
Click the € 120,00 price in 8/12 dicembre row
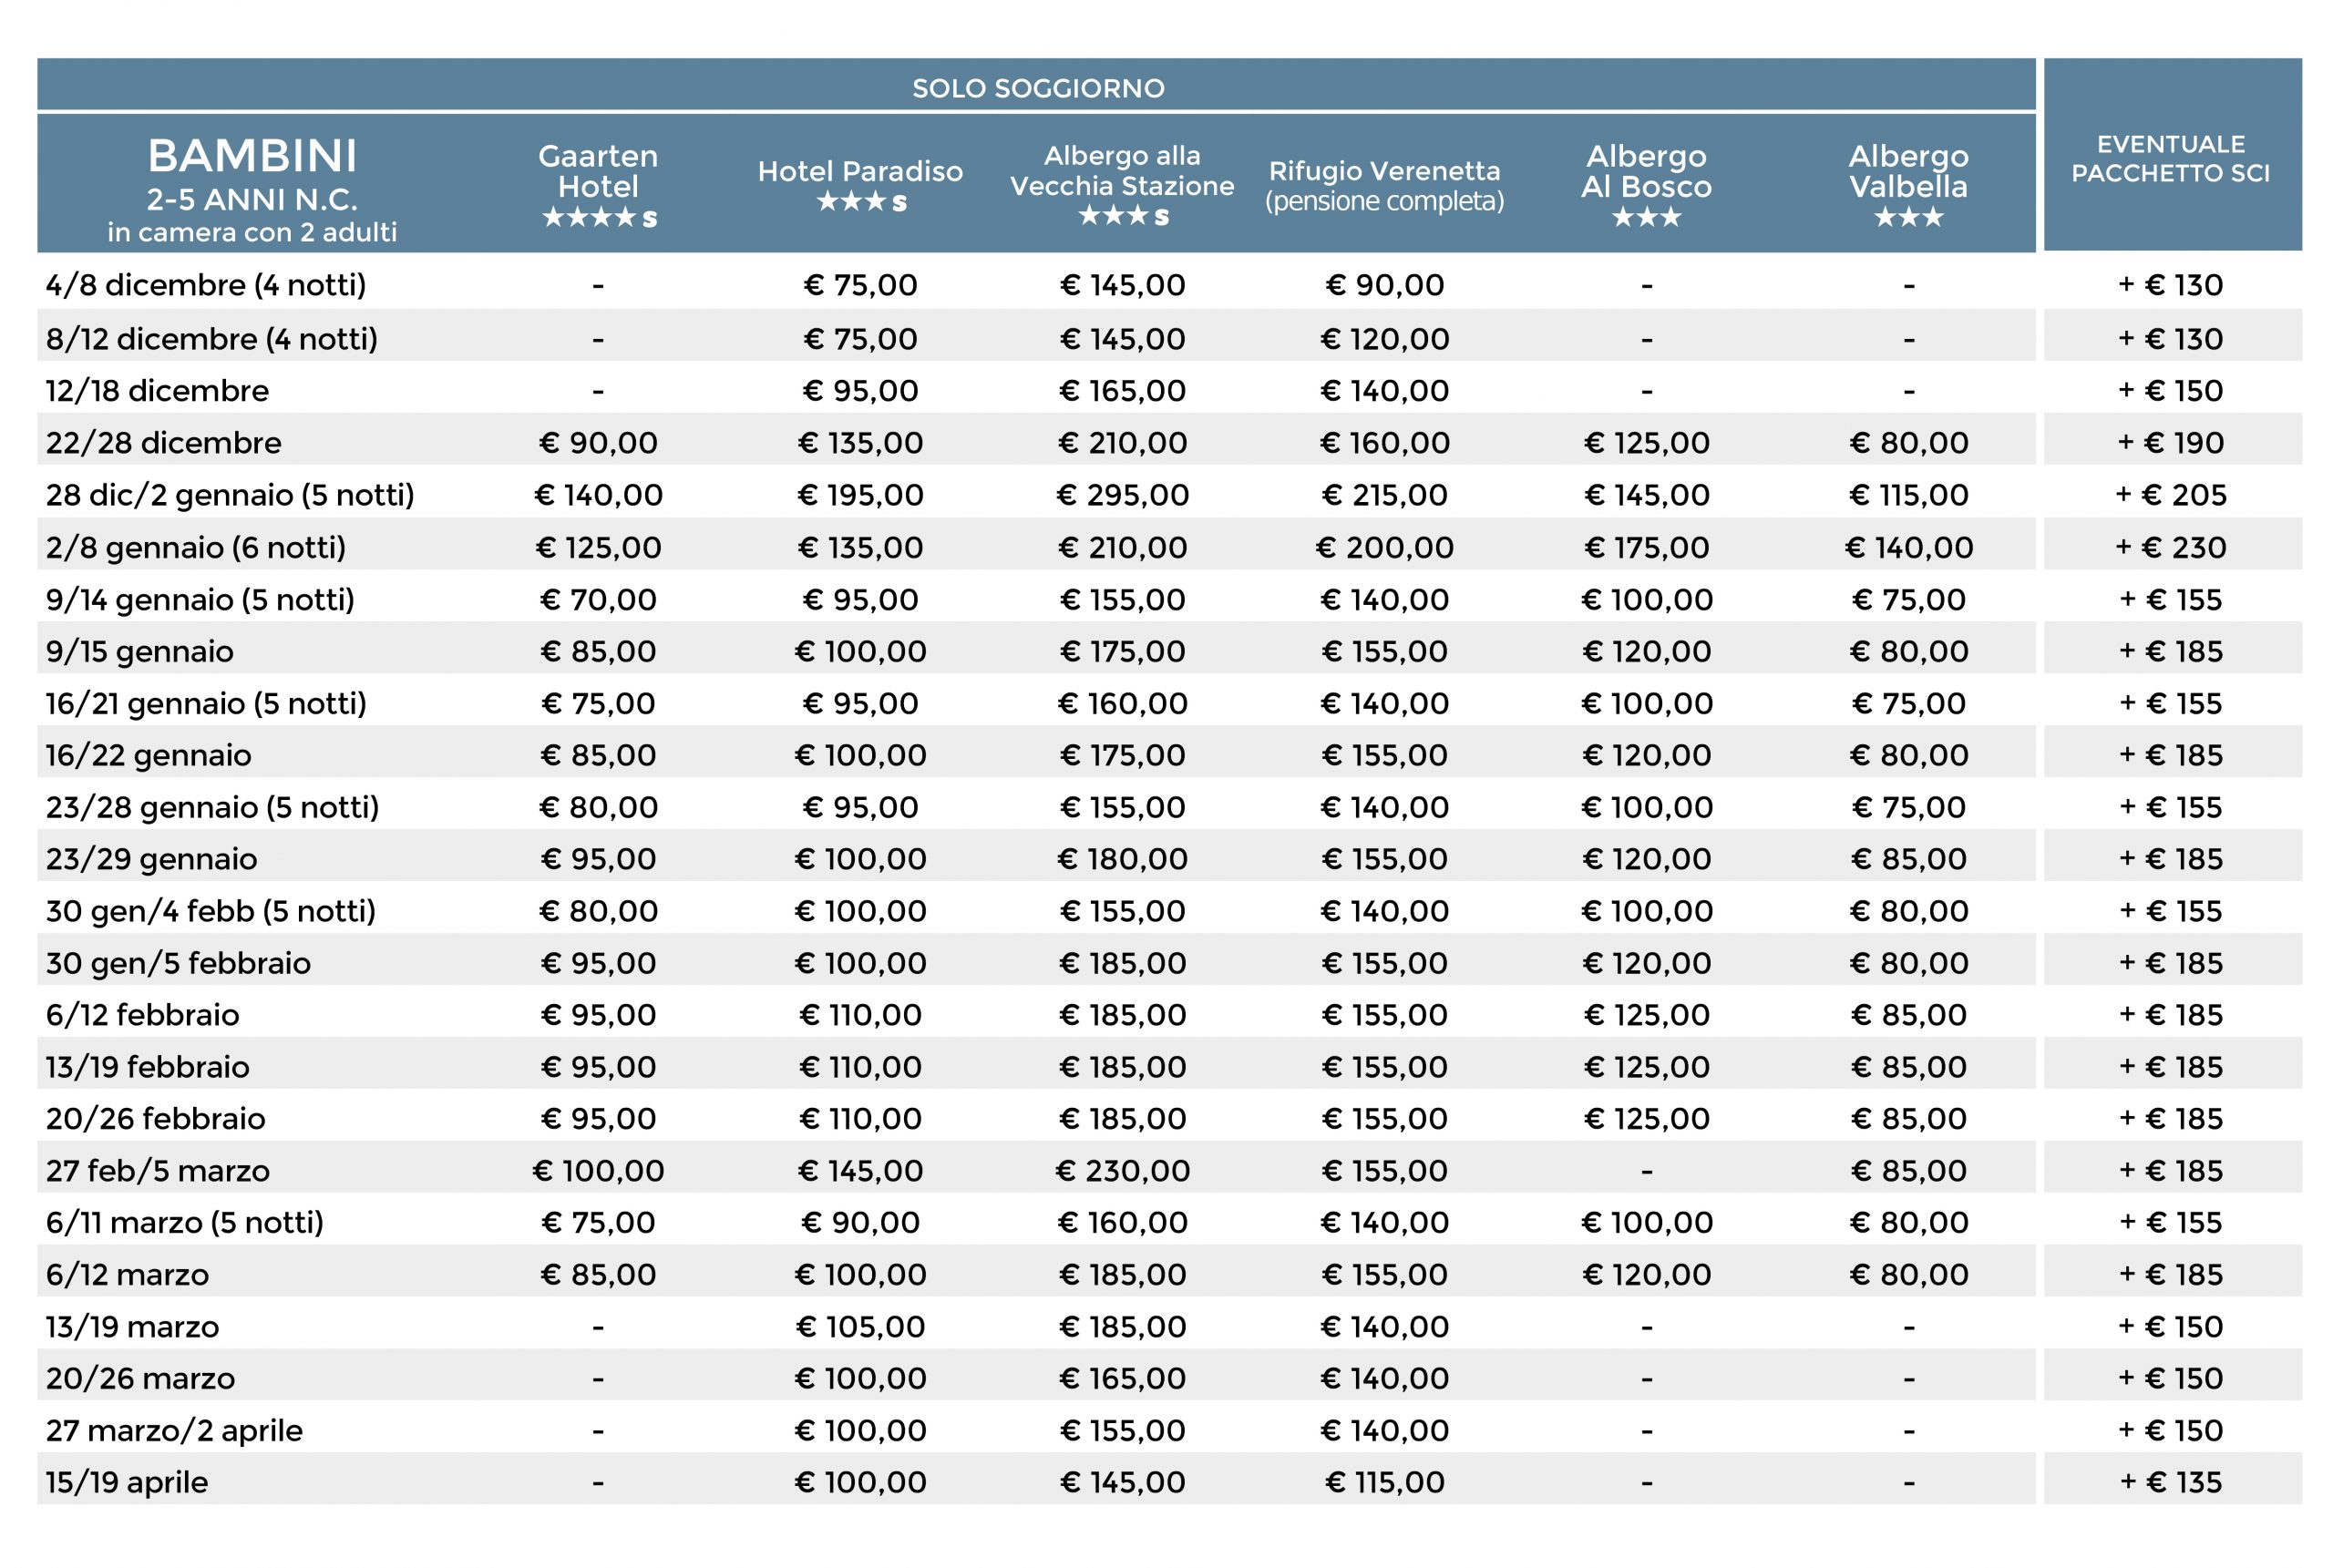coord(1385,339)
